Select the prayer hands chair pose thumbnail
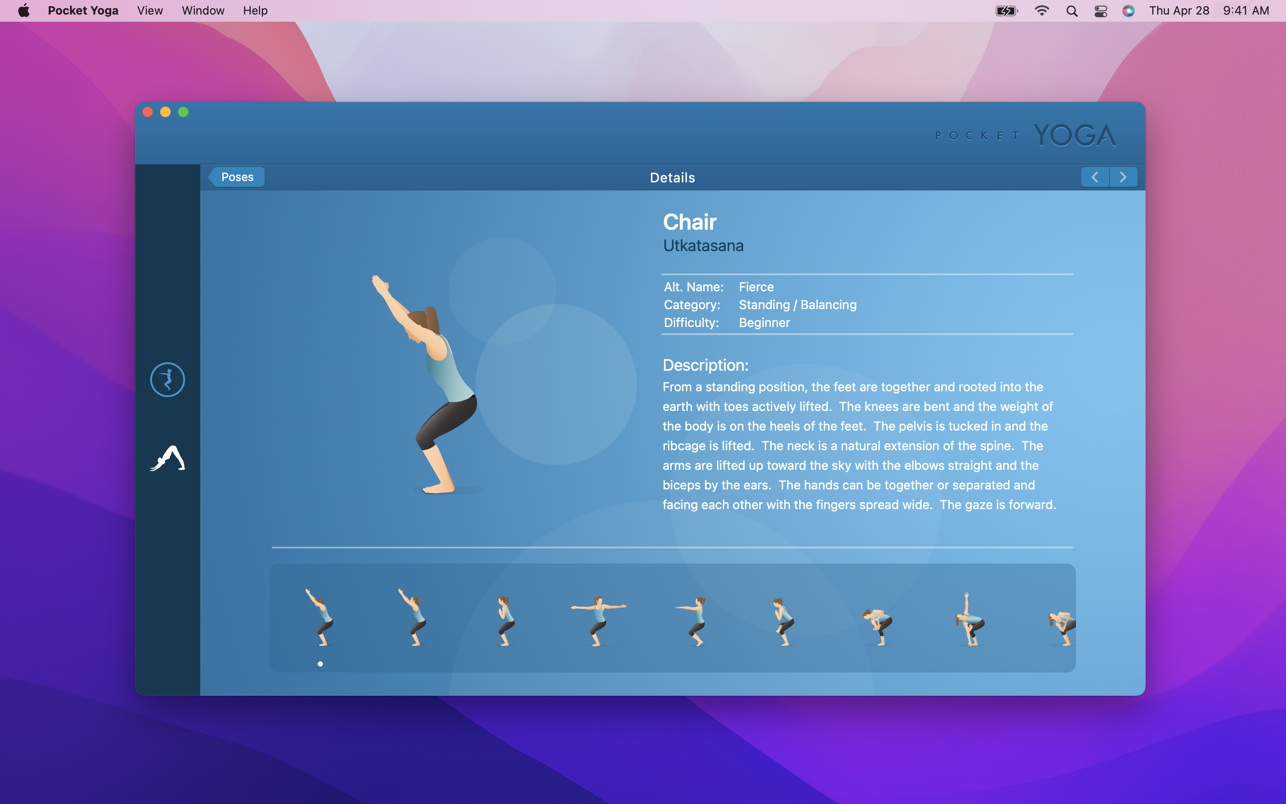This screenshot has height=804, width=1286. point(505,620)
